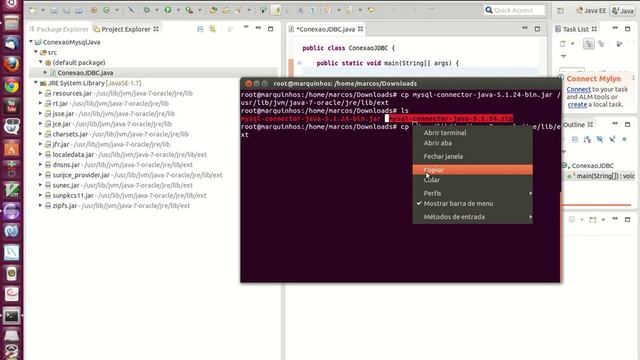Collapse all in Project Explorer toolbar

tap(200, 29)
